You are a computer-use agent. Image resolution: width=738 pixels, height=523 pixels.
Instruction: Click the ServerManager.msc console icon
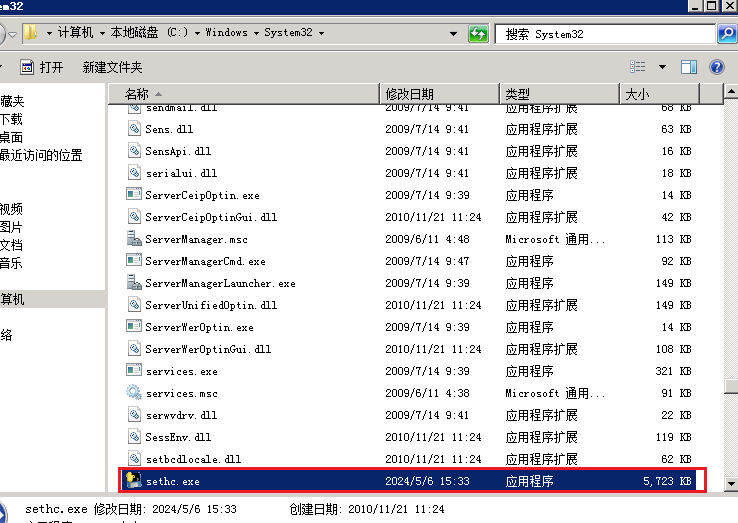(x=134, y=238)
